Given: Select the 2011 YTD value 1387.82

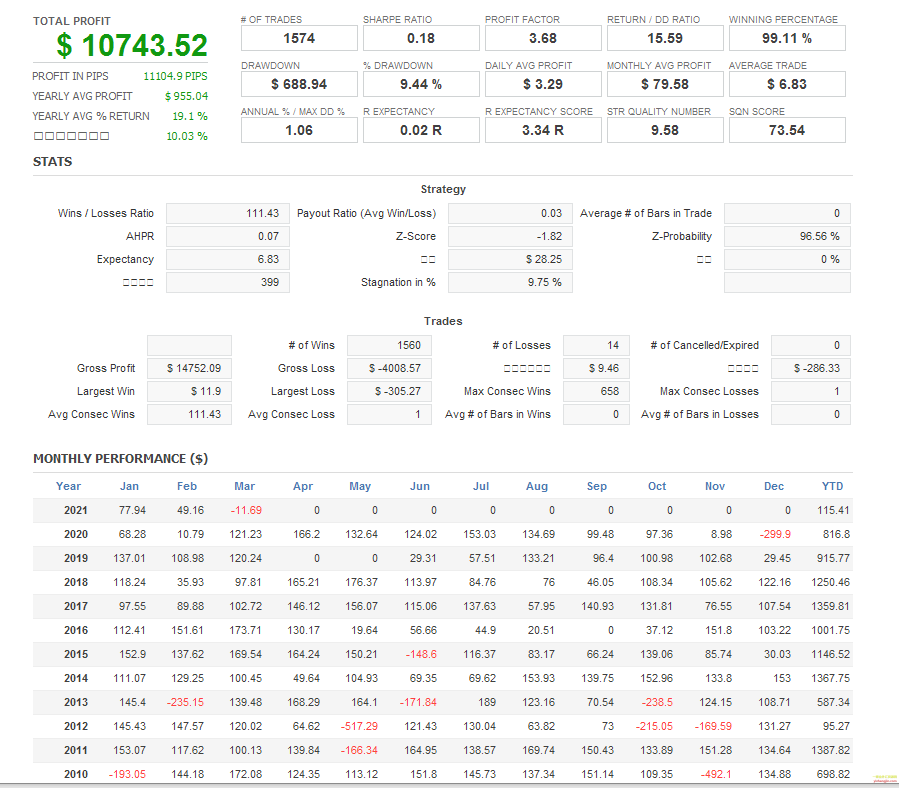Looking at the screenshot, I should (x=830, y=750).
